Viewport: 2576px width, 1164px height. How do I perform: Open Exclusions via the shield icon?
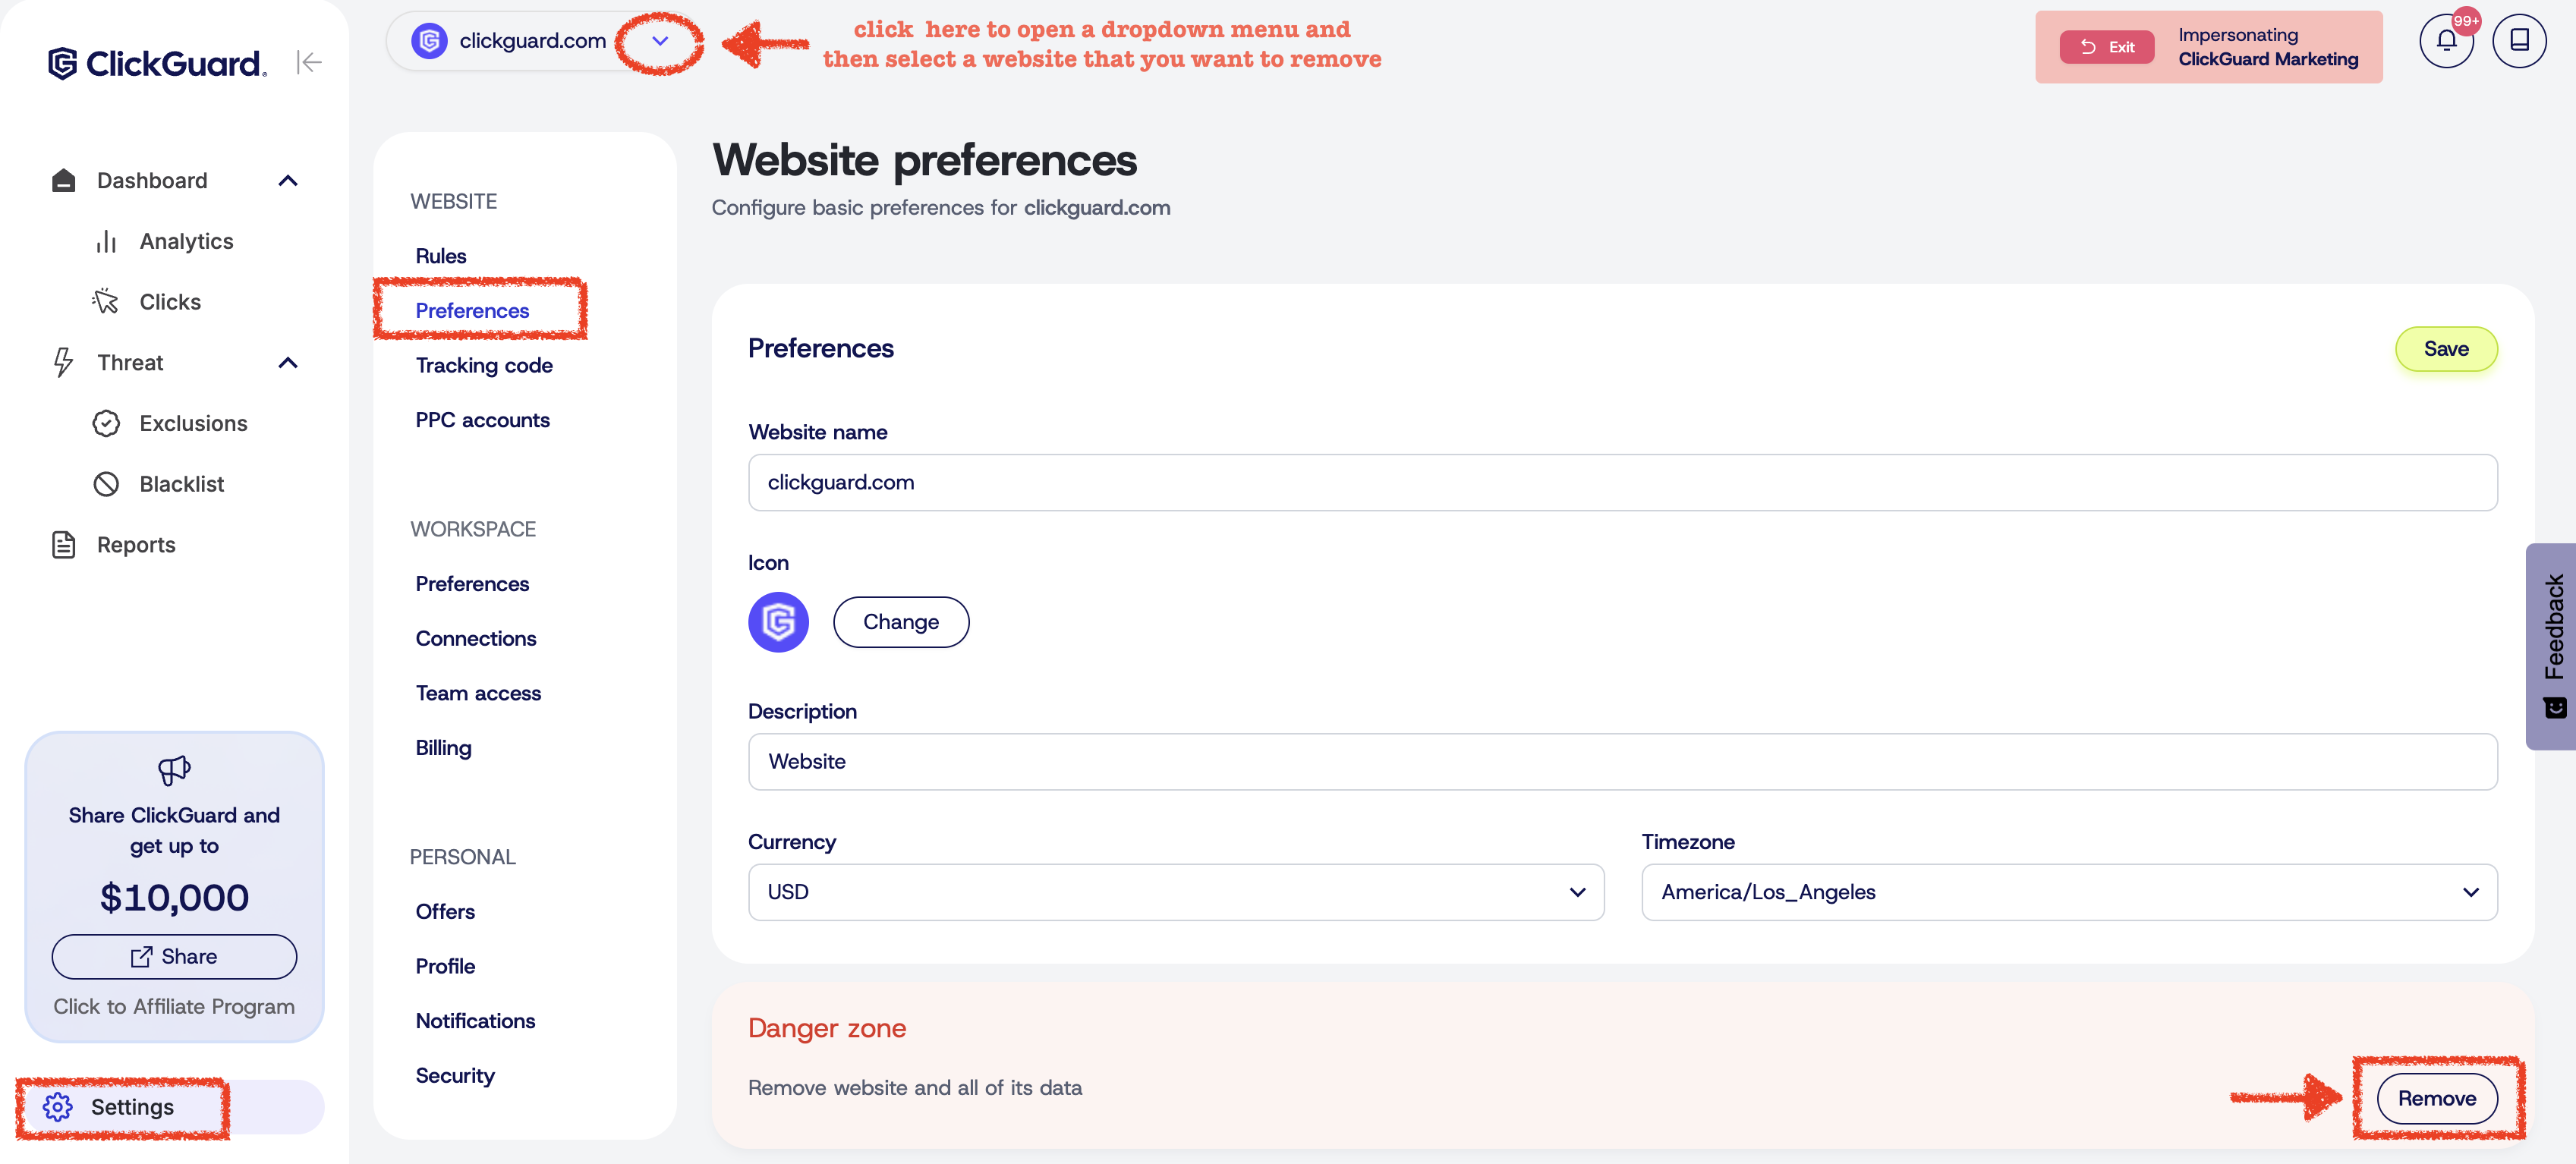107,423
